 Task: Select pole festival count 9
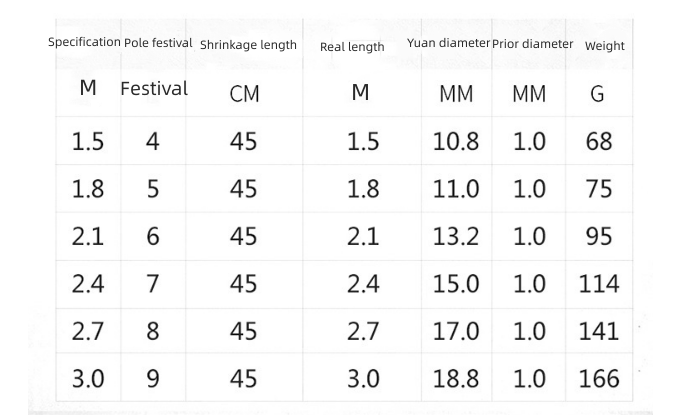(152, 379)
